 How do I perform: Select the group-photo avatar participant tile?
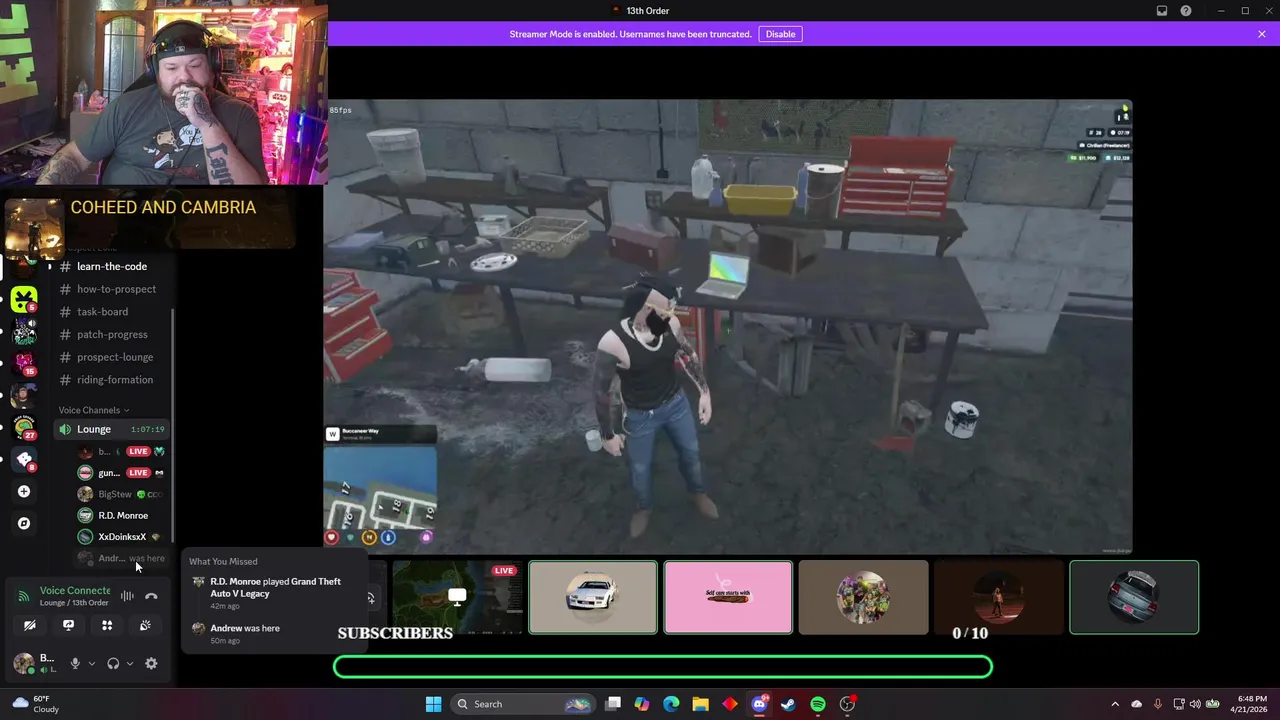(863, 597)
